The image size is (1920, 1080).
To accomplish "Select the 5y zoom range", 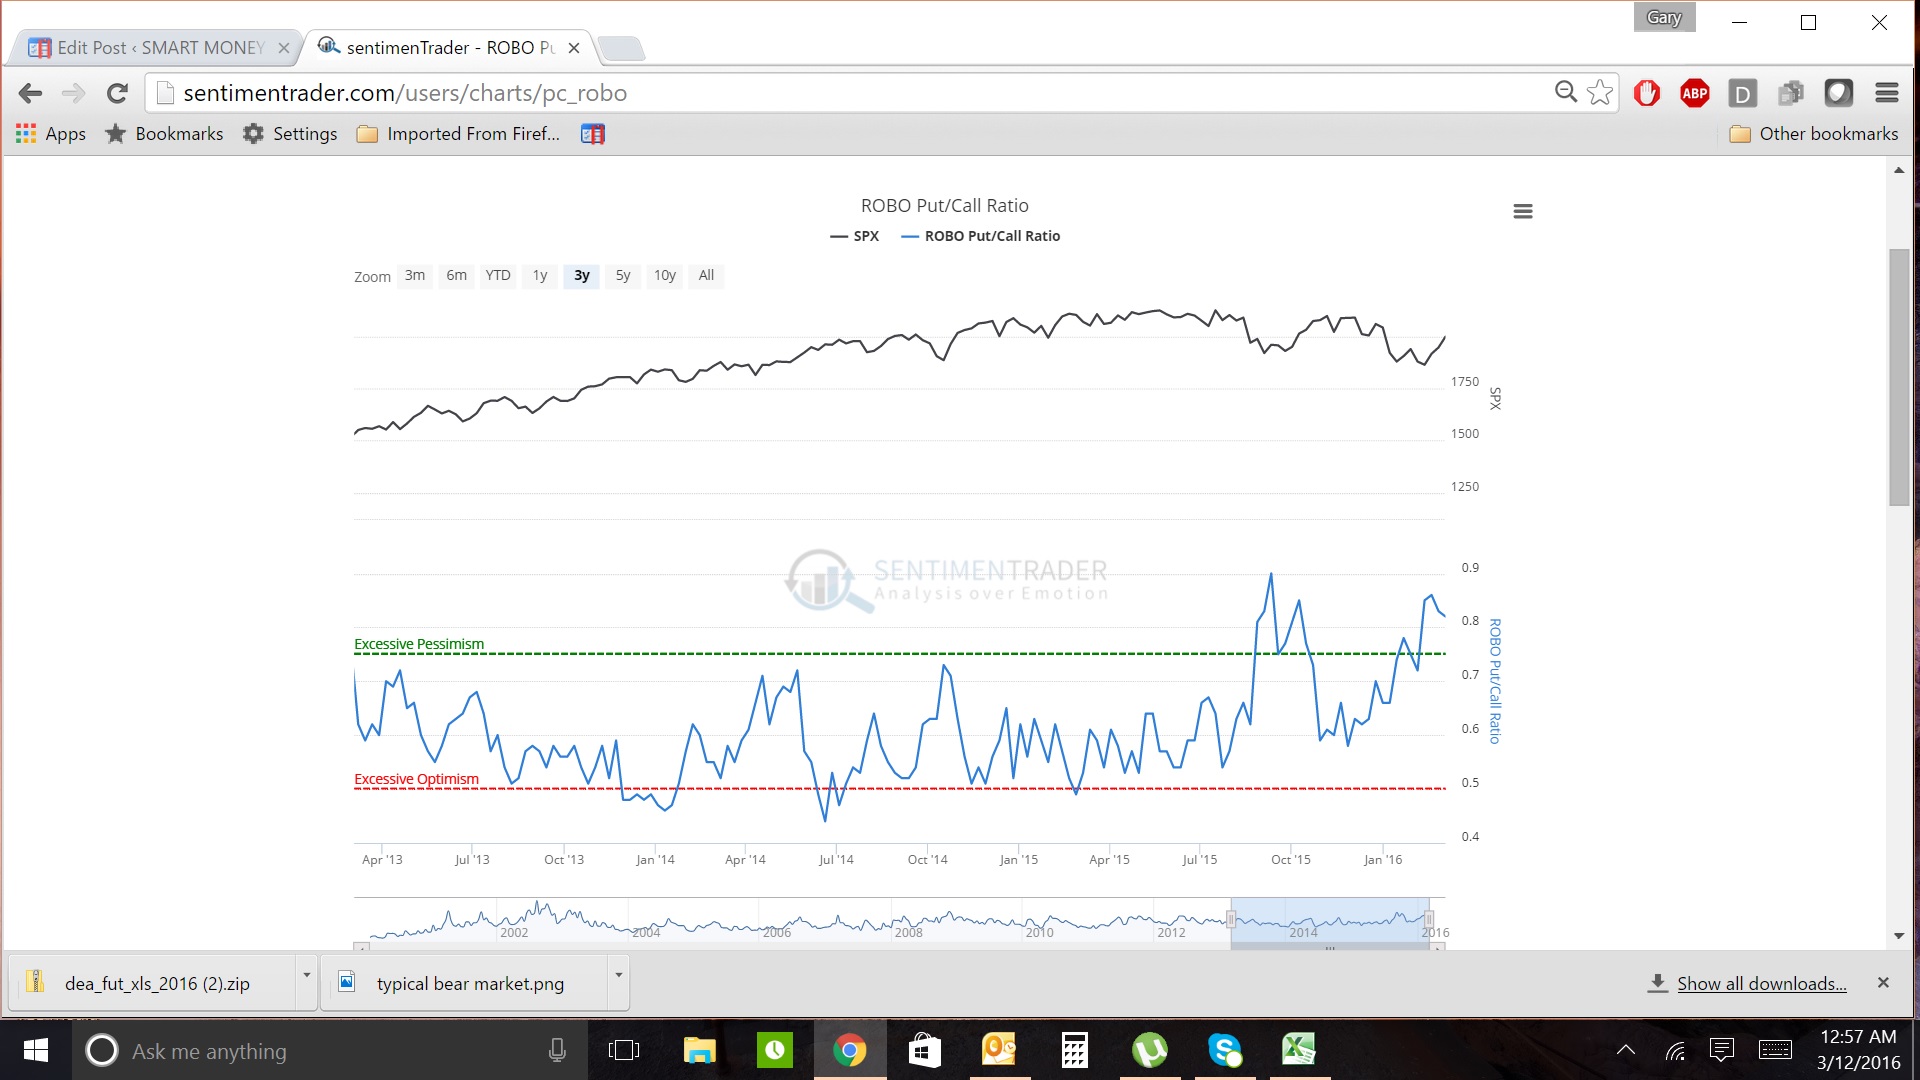I will tap(622, 276).
